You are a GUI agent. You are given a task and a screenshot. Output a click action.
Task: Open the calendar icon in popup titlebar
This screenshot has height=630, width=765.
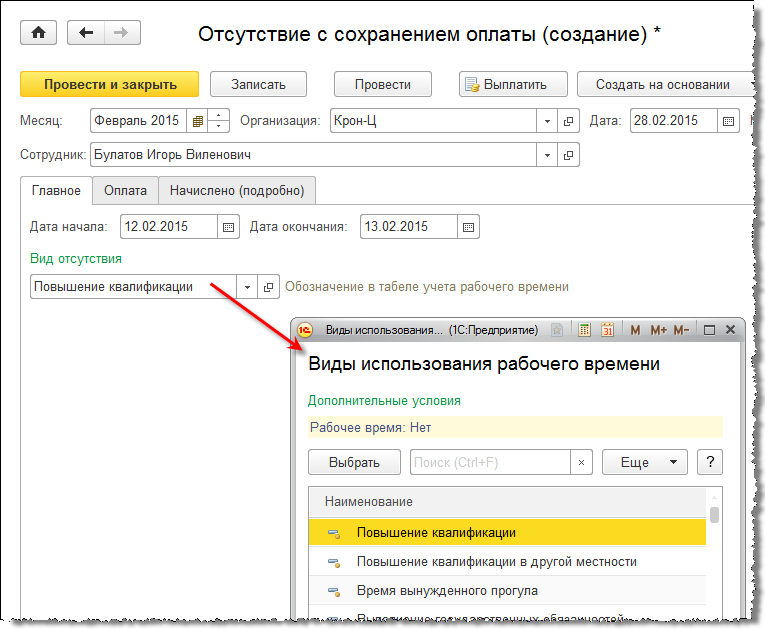tap(607, 330)
